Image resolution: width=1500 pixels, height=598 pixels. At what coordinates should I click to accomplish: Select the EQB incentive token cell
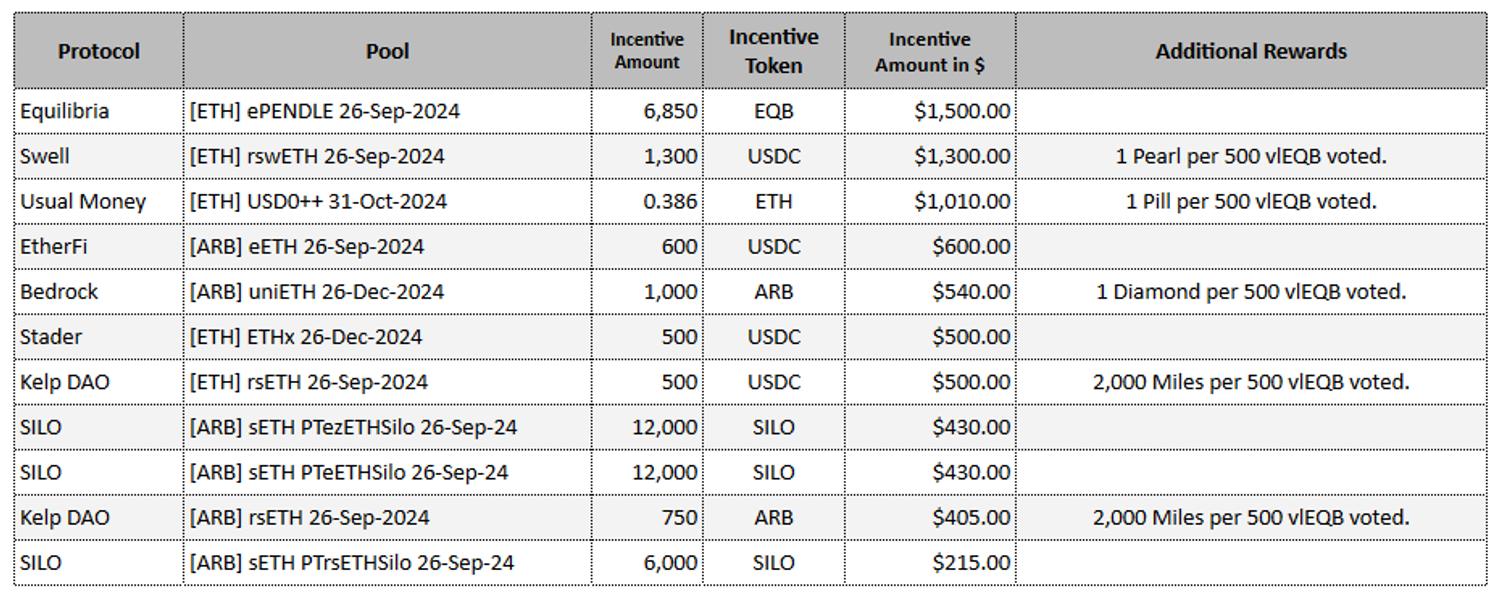773,111
